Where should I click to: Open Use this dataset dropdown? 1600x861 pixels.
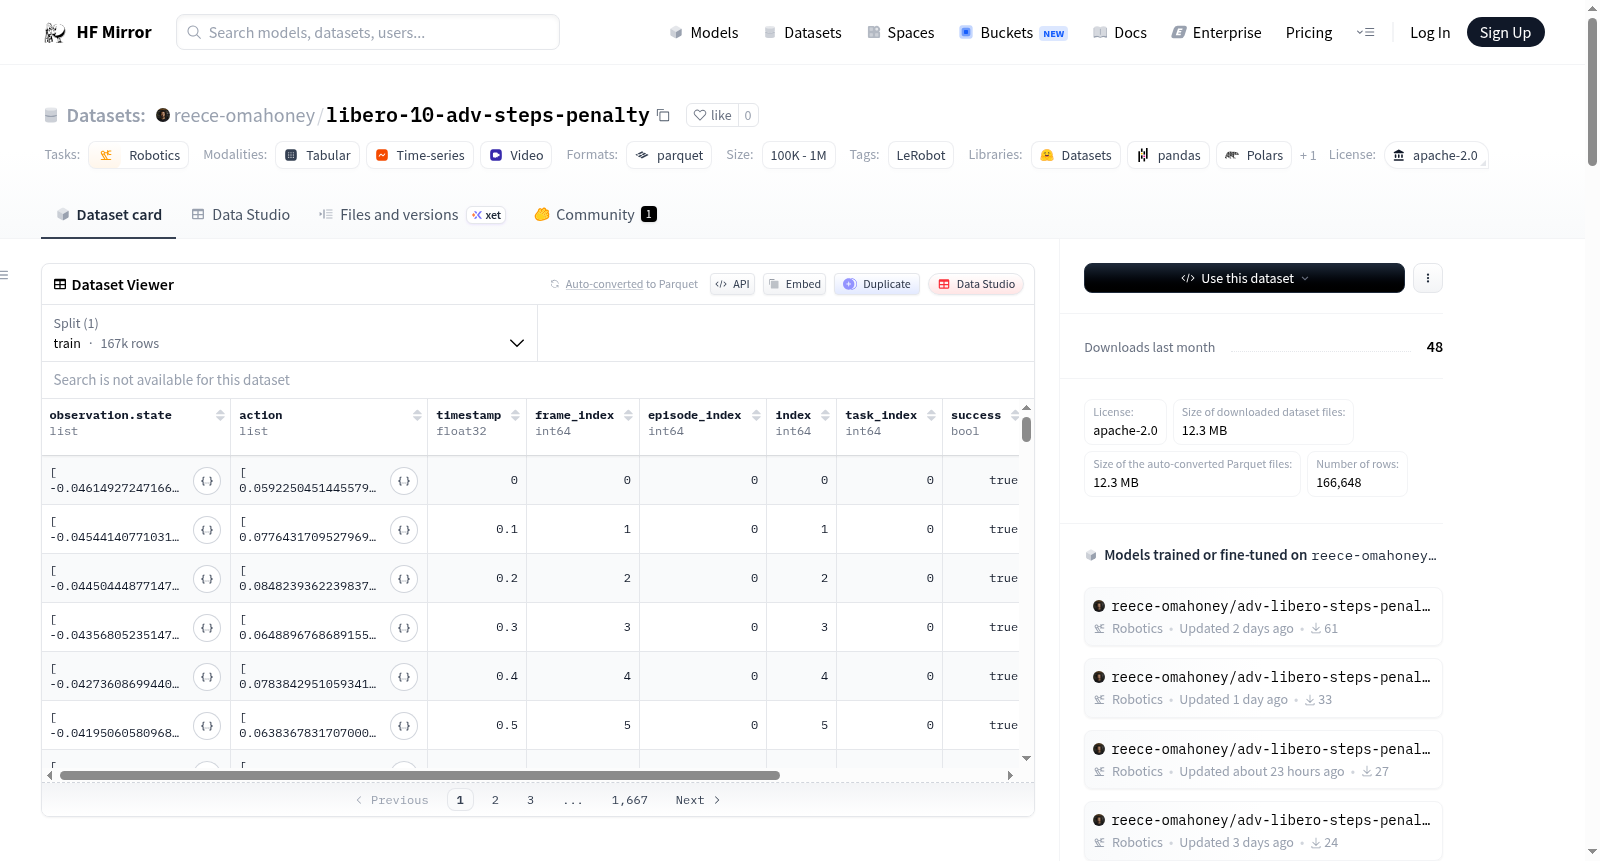tap(1244, 278)
